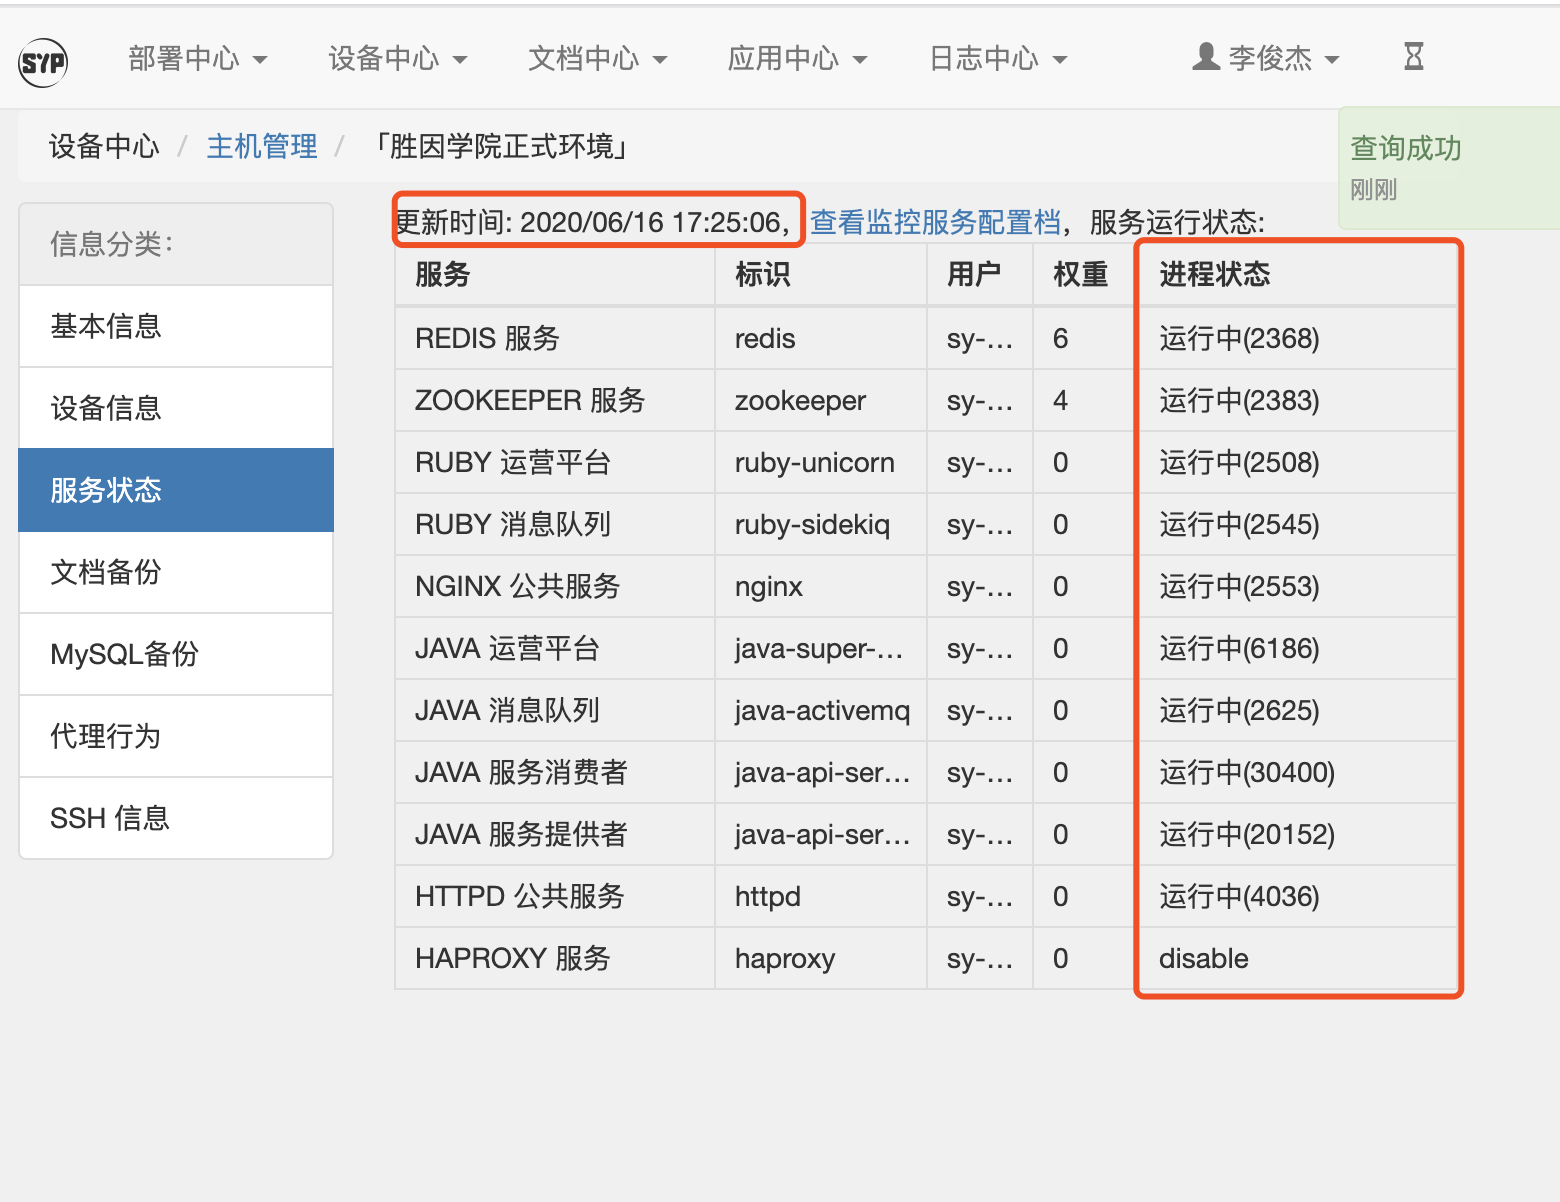
Task: Click the update time 2020/06/16 17:25:06 text
Action: coord(651,222)
